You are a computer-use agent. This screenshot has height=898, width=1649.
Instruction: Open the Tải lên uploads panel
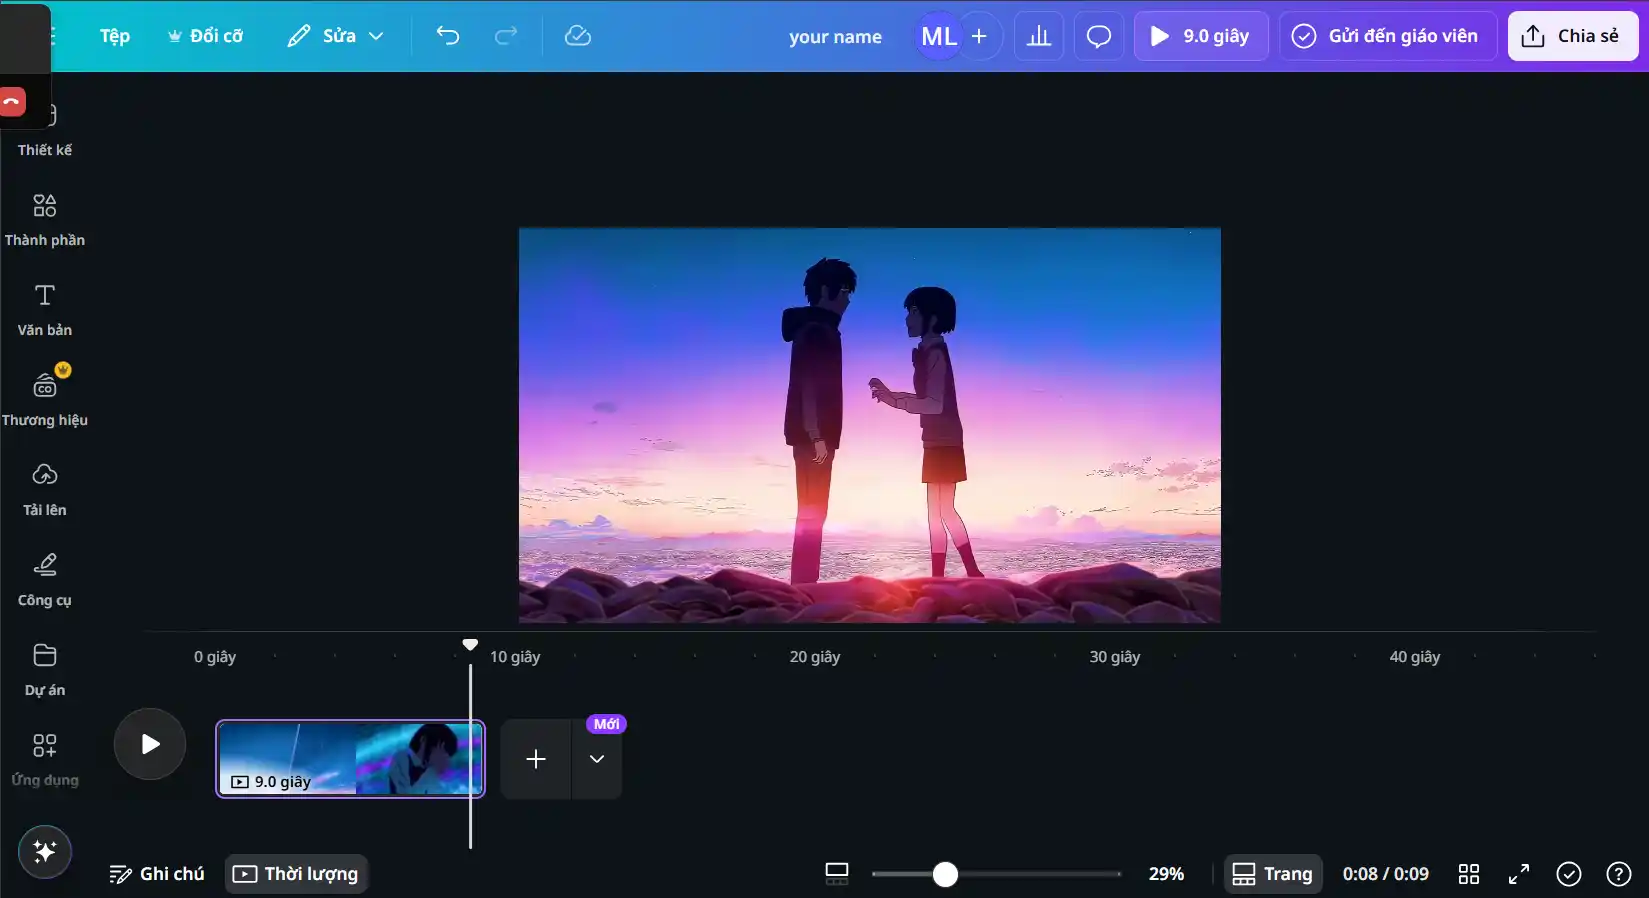pyautogui.click(x=44, y=489)
